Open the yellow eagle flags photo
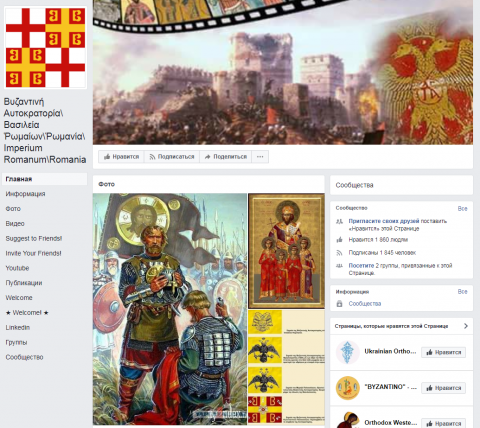Image resolution: width=480 pixels, height=428 pixels. [x=286, y=367]
